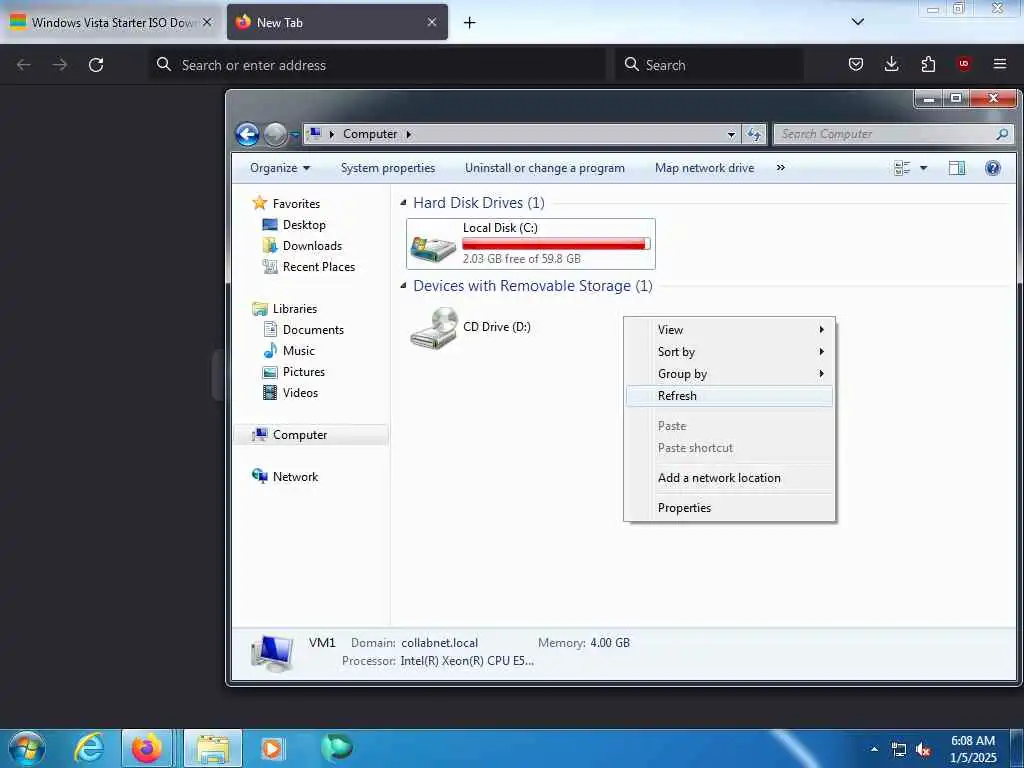Image resolution: width=1024 pixels, height=768 pixels.
Task: Switch to Windows Vista Starter ISO tab
Action: pos(111,22)
